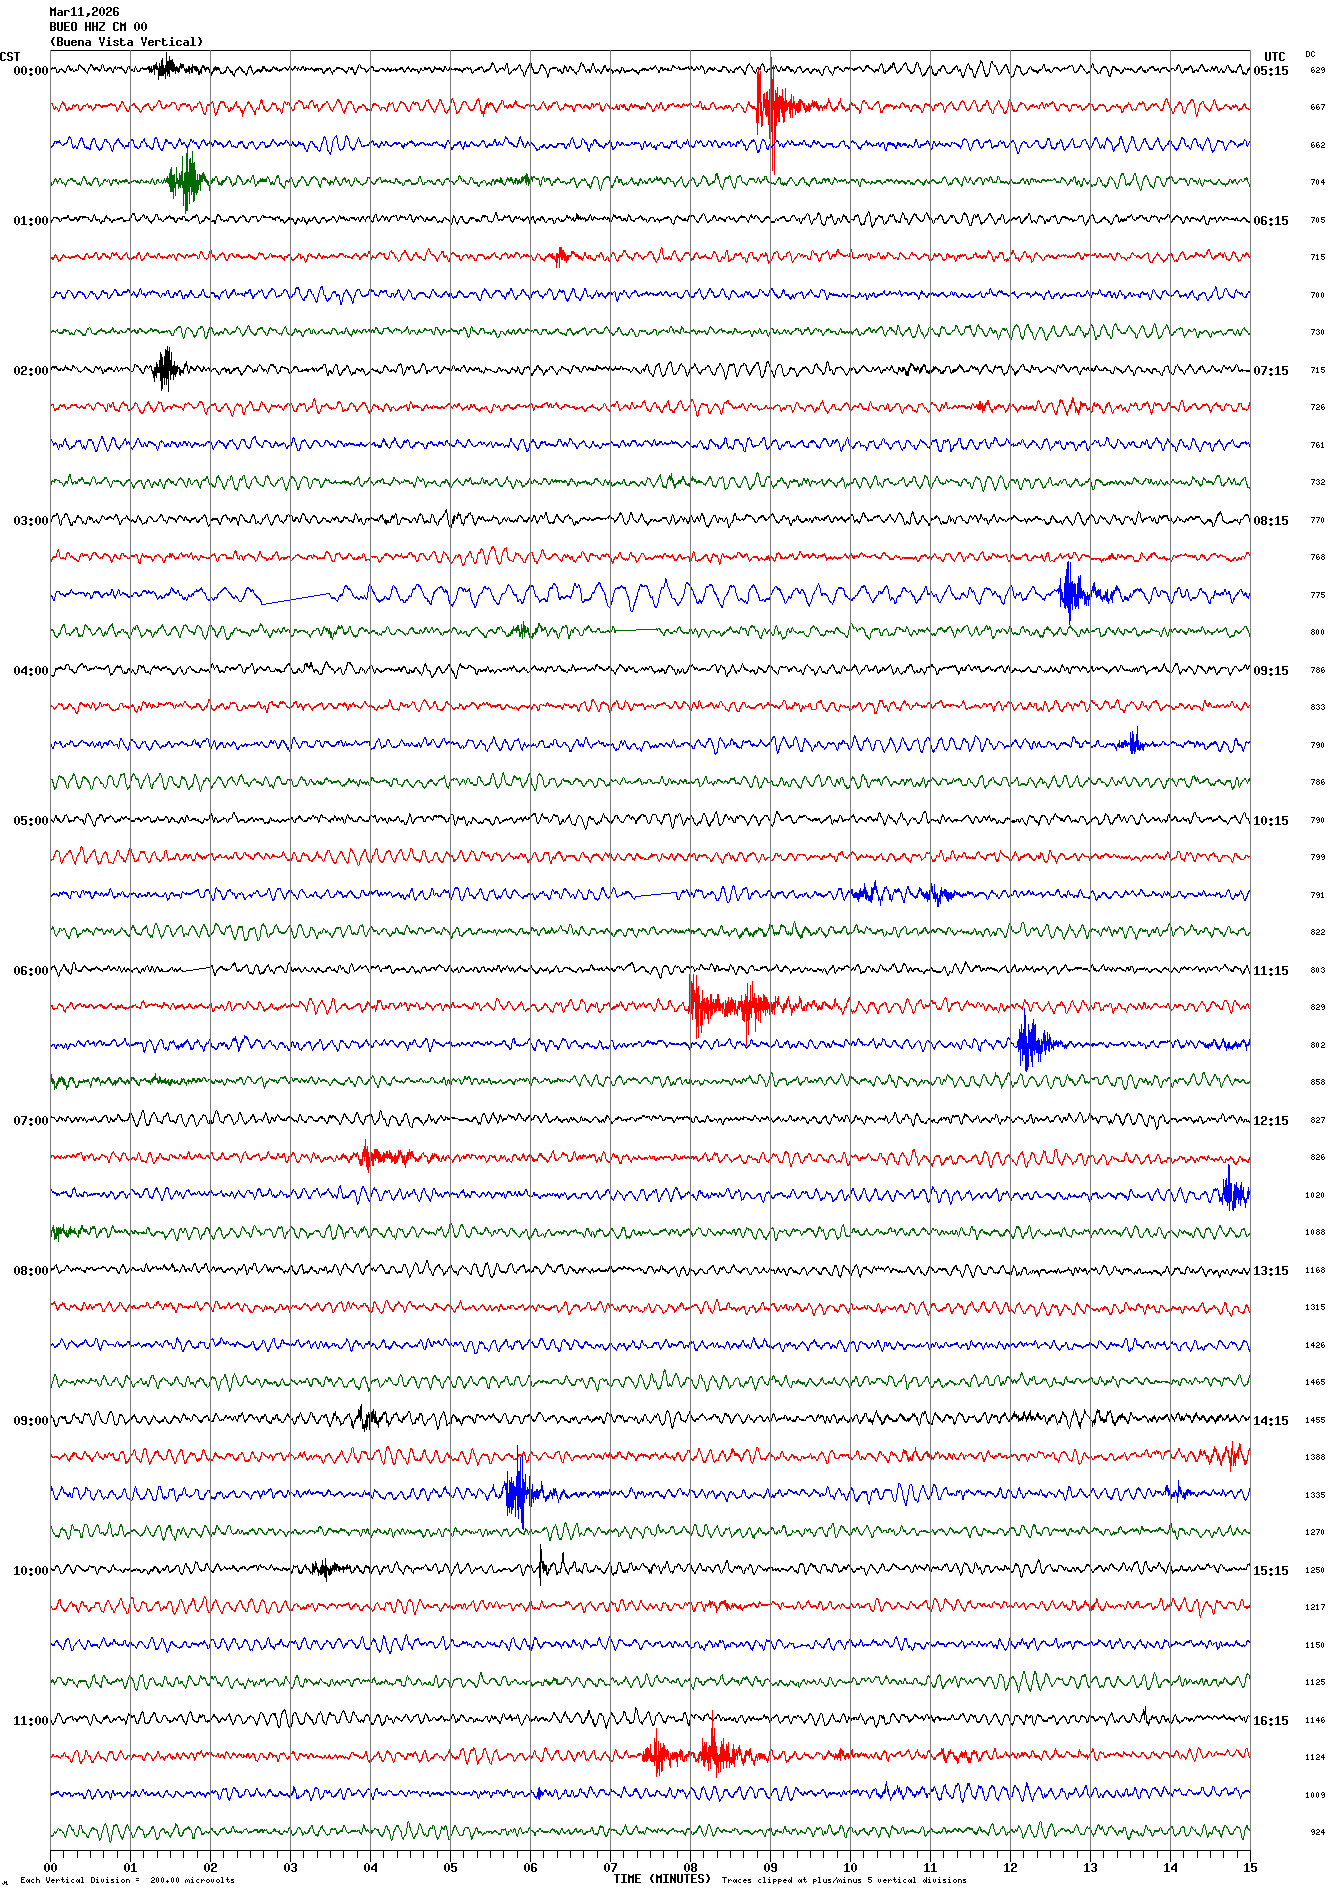Viewport: 1330px width, 1894px height.
Task: Click the (Buena Vista Vertical) title text
Action: click(x=126, y=42)
